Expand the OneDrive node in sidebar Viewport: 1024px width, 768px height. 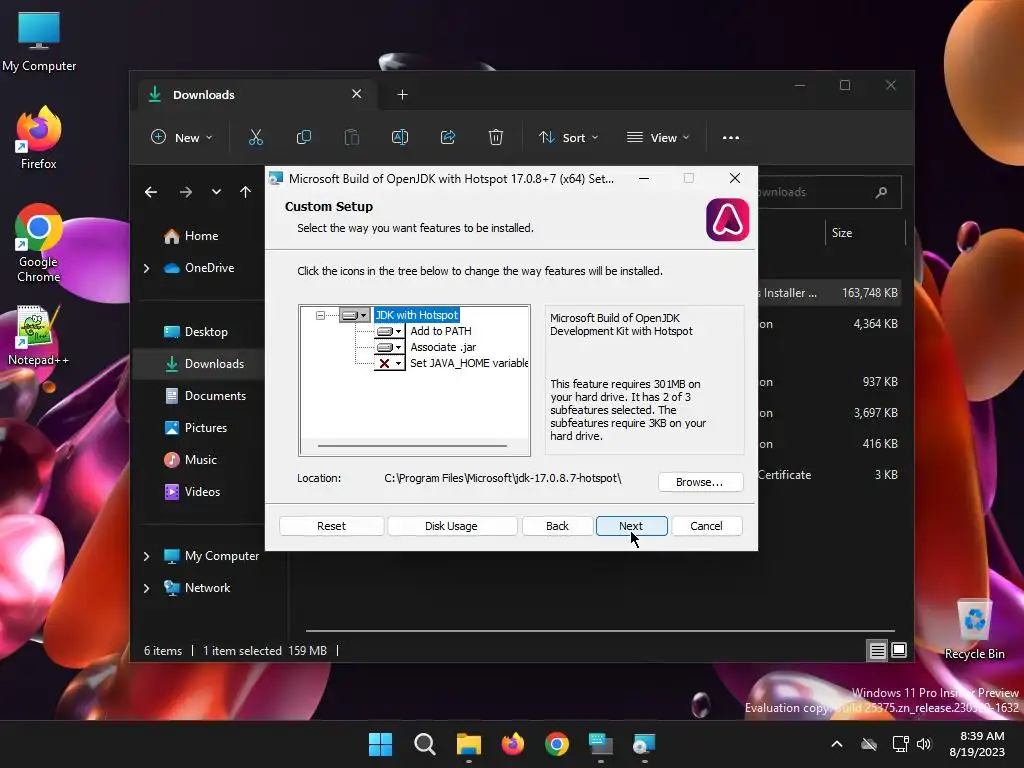click(x=146, y=268)
